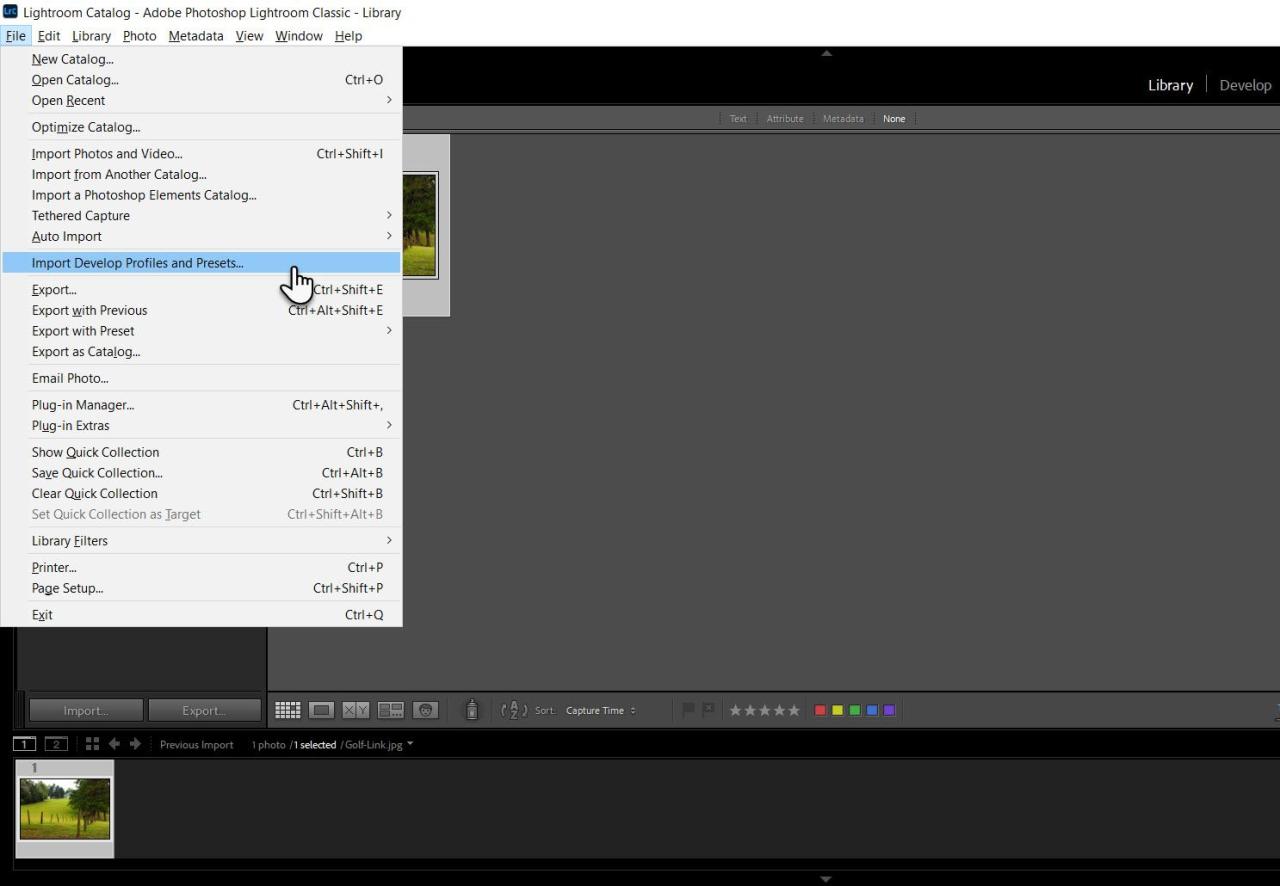Apply green color label

(x=855, y=710)
